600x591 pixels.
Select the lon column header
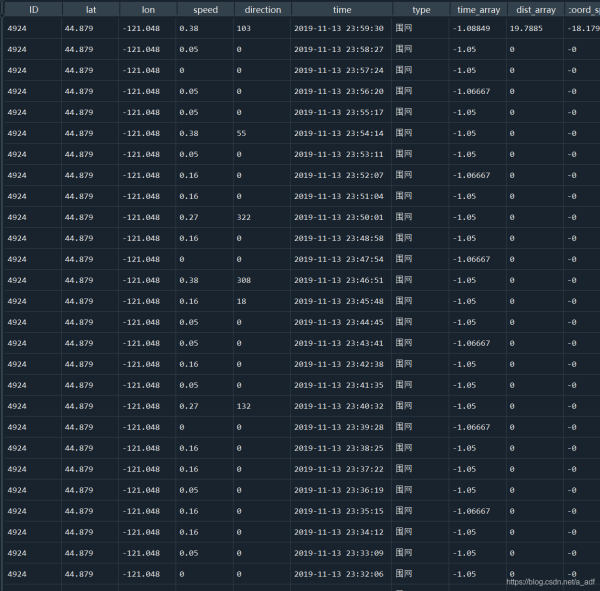148,9
